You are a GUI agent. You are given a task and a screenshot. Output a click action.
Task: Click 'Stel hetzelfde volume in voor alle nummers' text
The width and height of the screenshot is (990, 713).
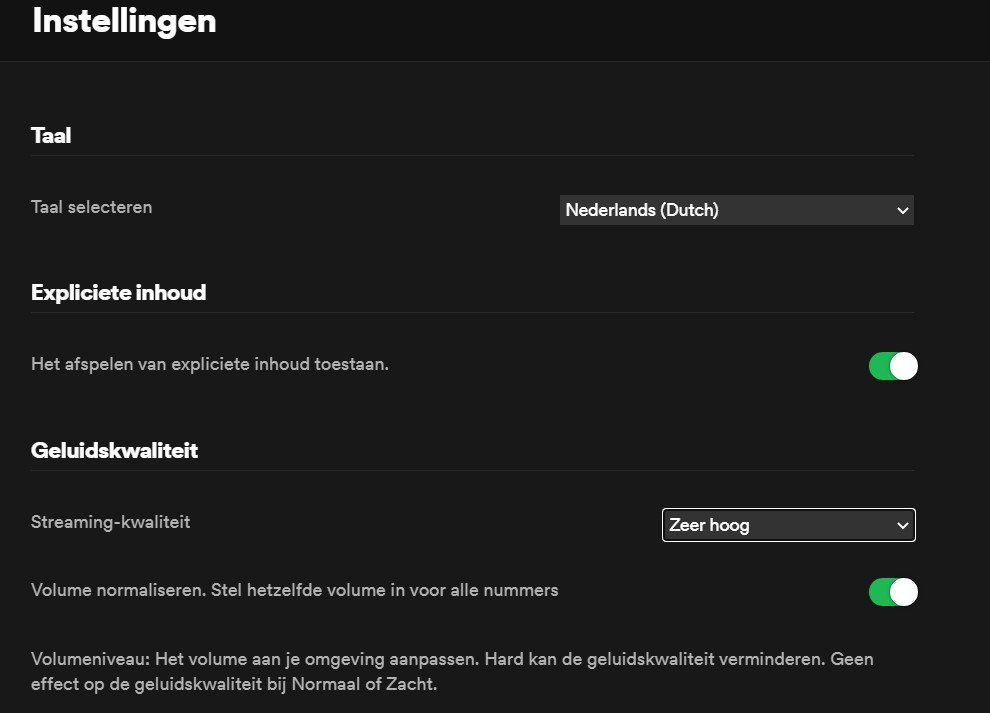385,590
